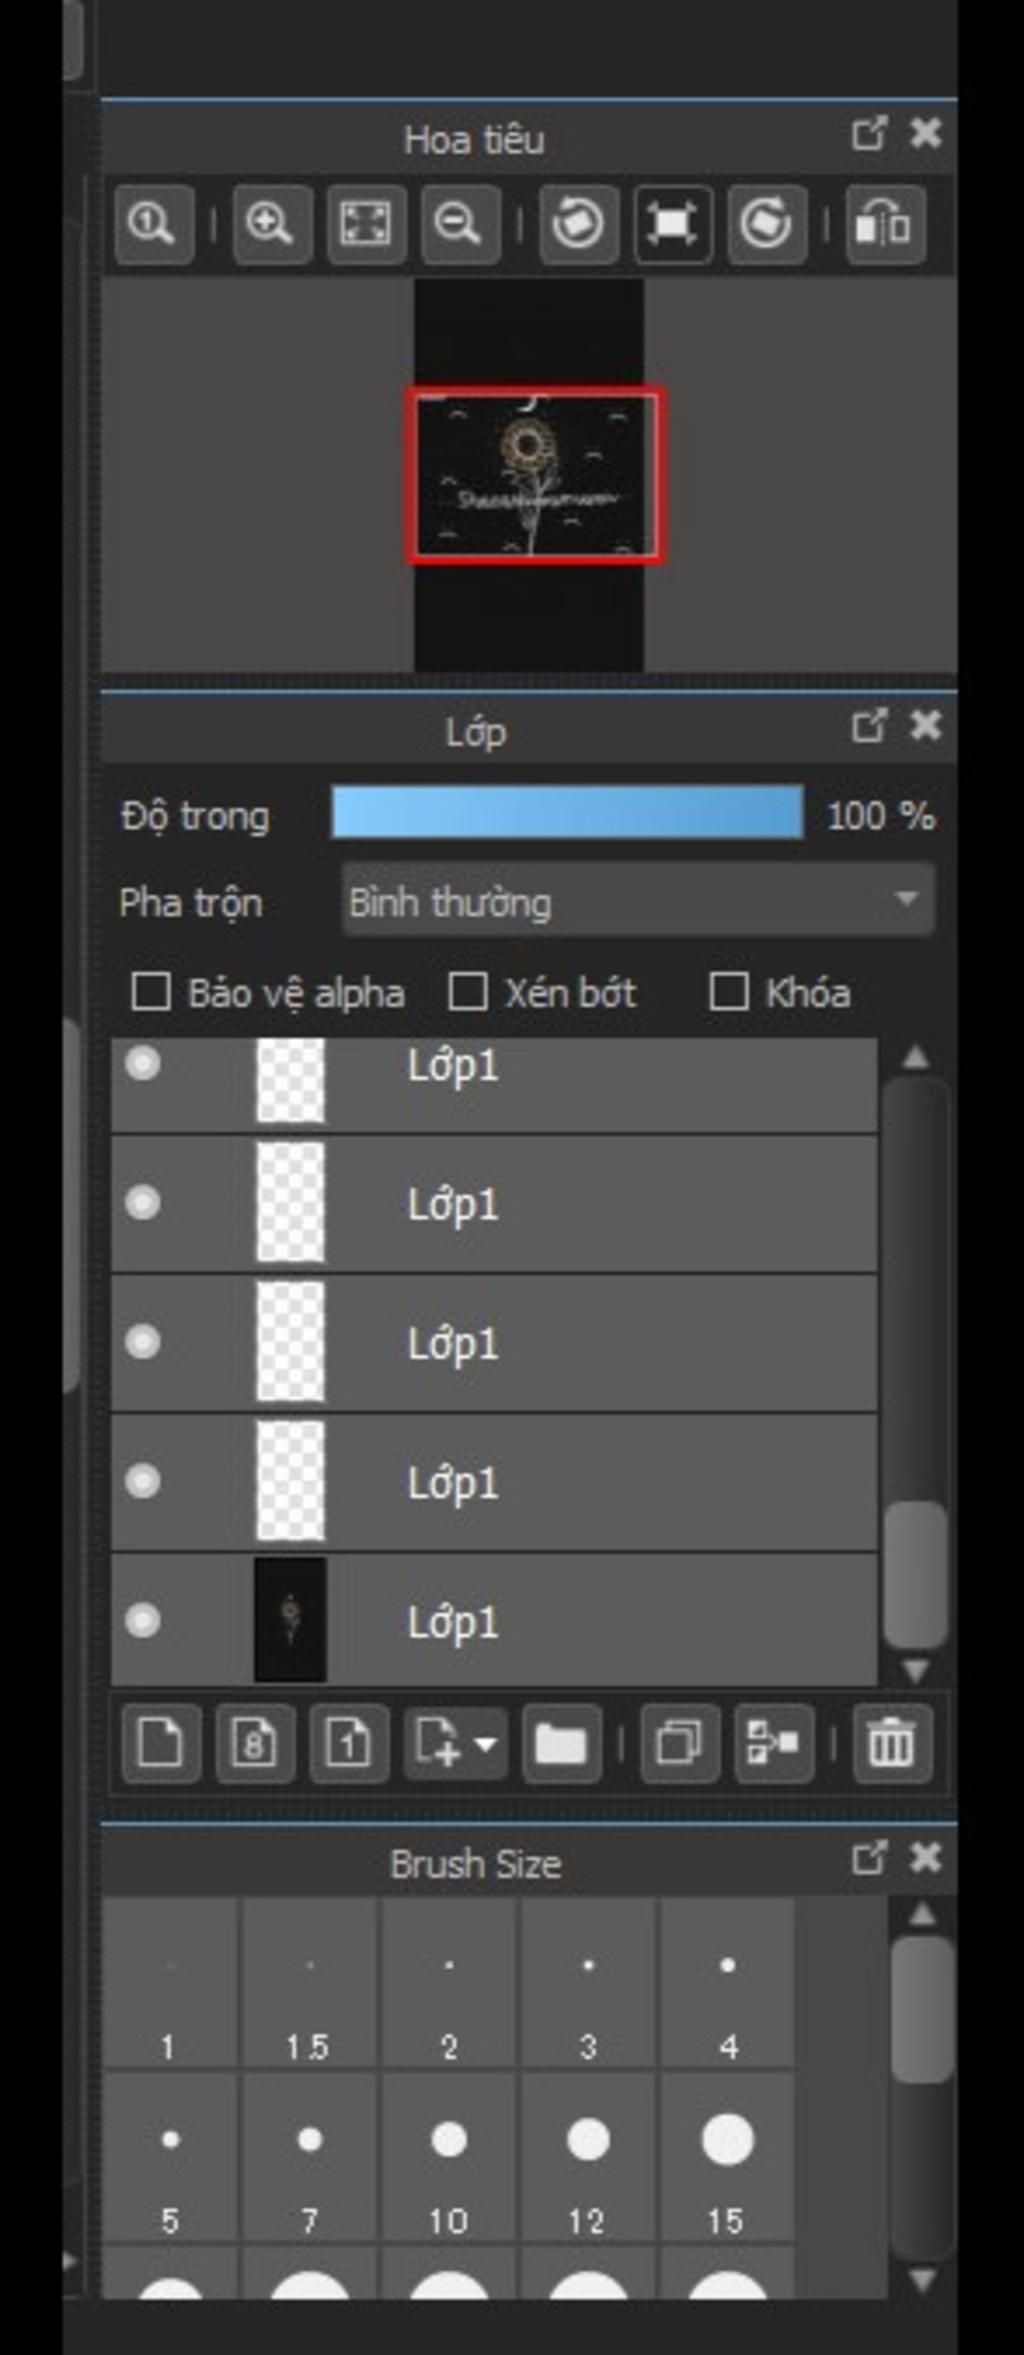Open the Pha trộn blend mode dropdown
1024x2355 pixels.
click(x=638, y=901)
